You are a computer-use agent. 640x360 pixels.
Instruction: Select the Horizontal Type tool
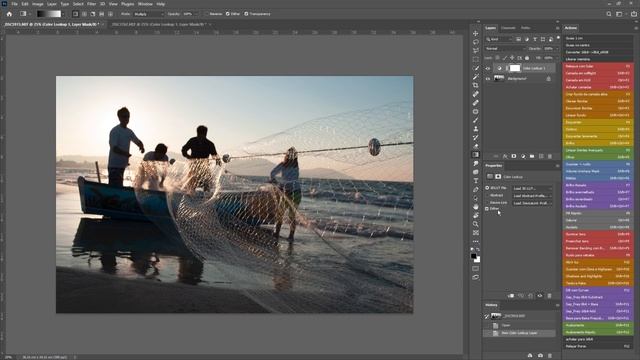pyautogui.click(x=476, y=181)
